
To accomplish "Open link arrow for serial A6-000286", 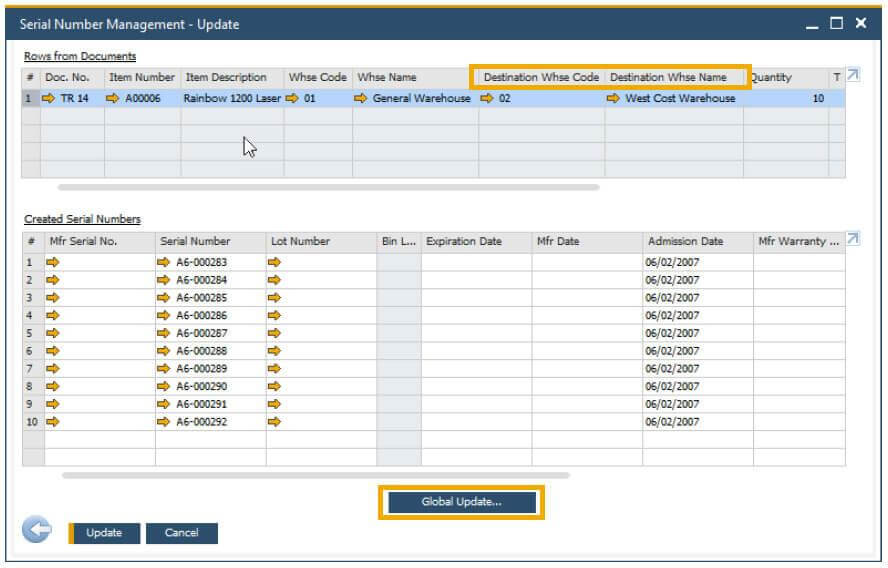I will coord(163,315).
